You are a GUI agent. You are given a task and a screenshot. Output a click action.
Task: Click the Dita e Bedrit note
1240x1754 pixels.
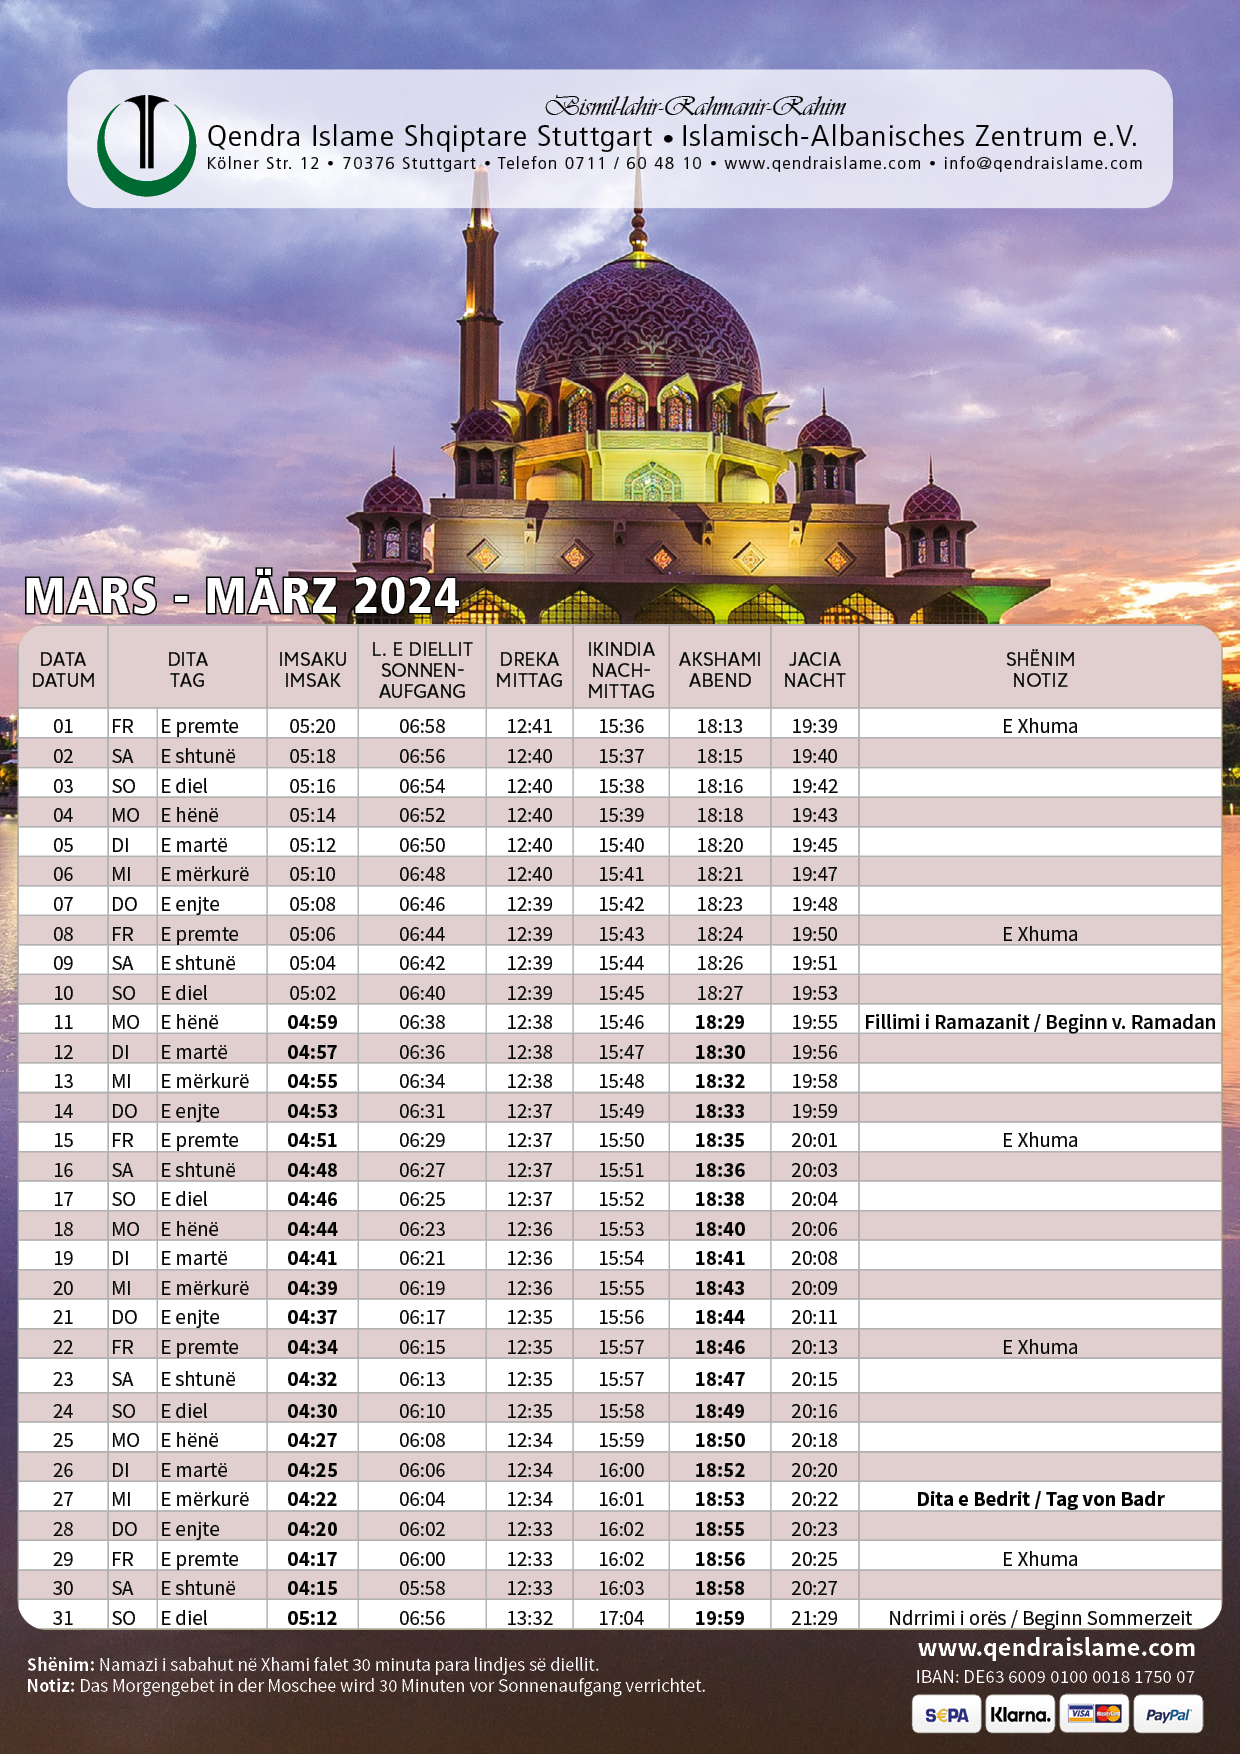[1039, 1499]
